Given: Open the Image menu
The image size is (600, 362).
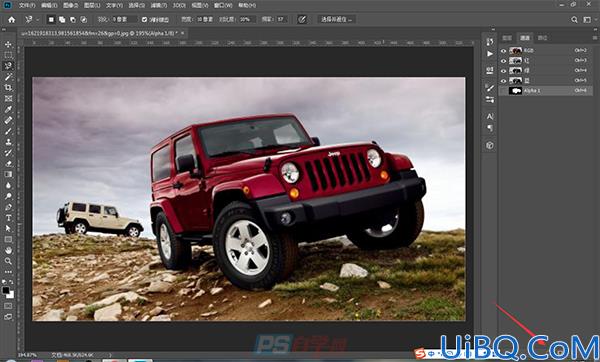Looking at the screenshot, I should (x=70, y=5).
